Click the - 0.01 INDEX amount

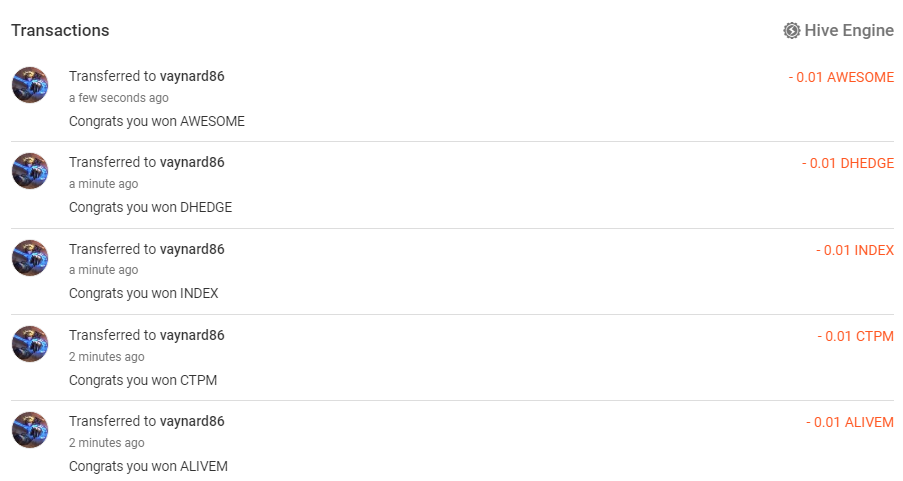pos(855,250)
